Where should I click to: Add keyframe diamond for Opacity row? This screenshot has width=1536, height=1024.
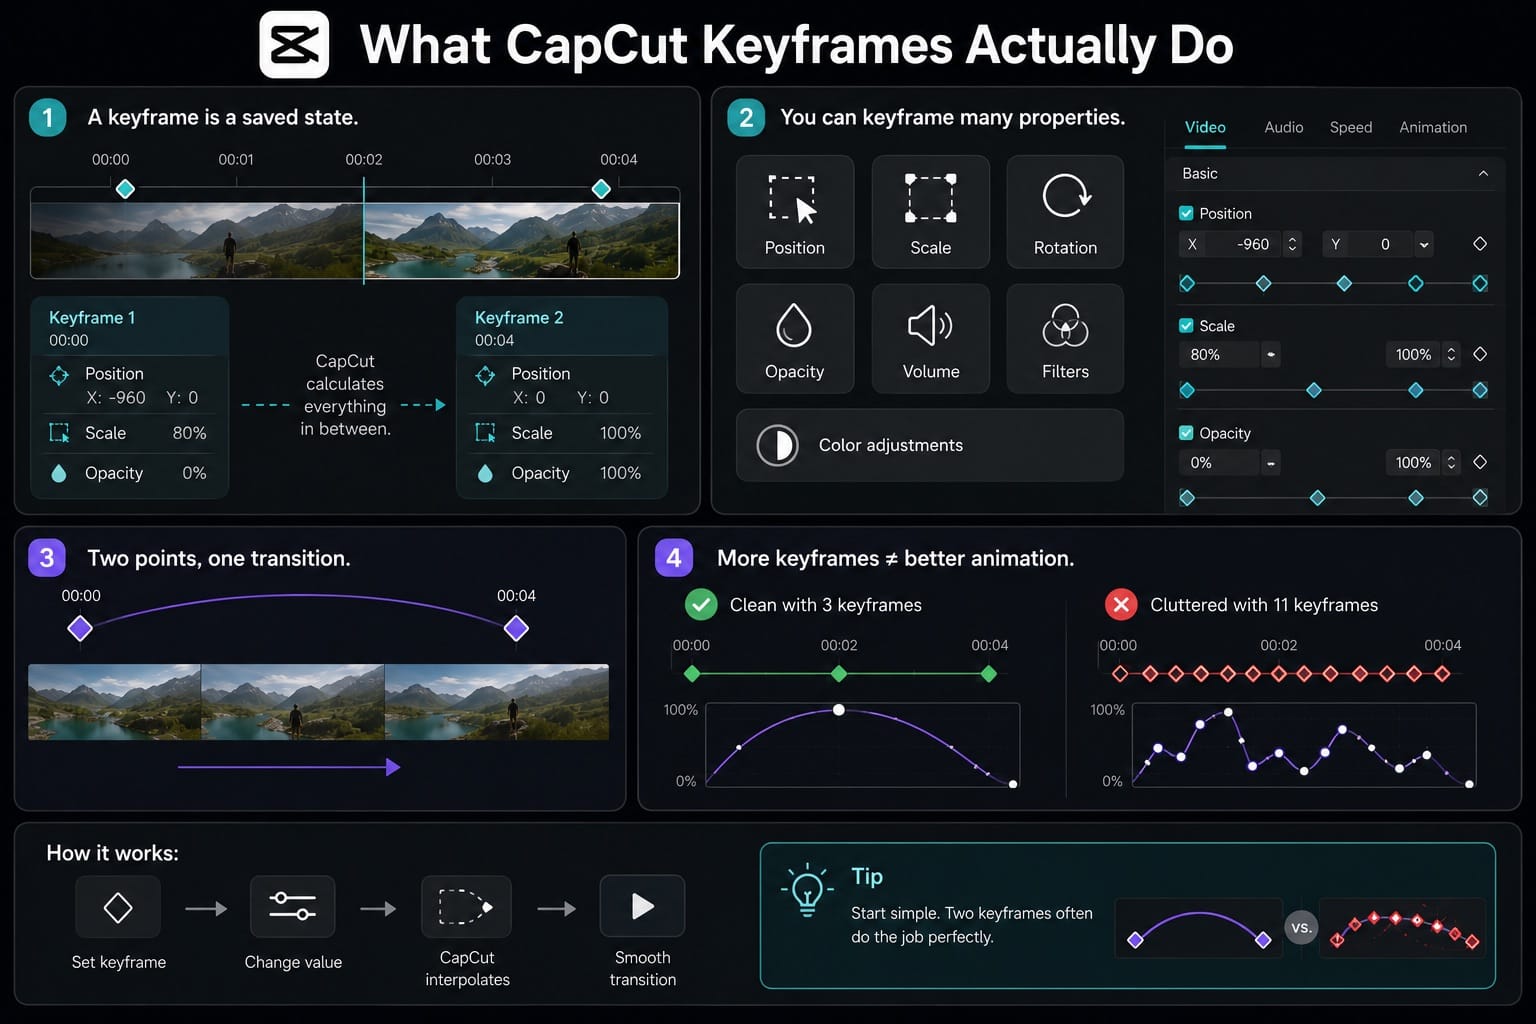click(x=1480, y=462)
